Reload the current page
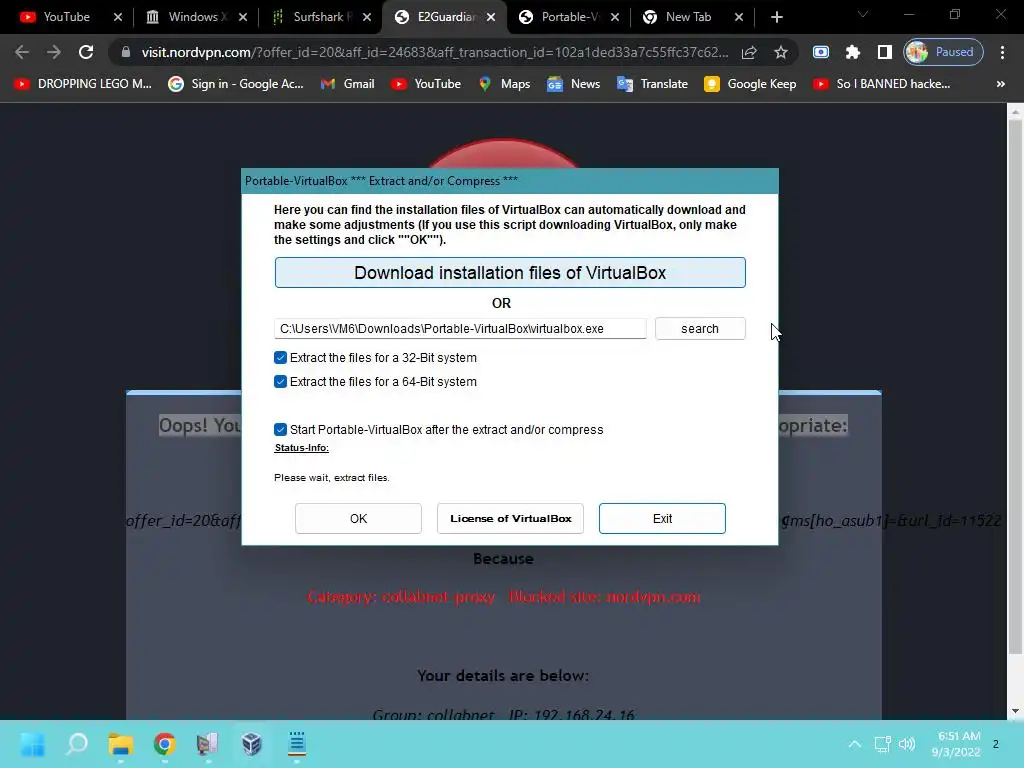Screen dimensions: 1024x768 [86, 52]
